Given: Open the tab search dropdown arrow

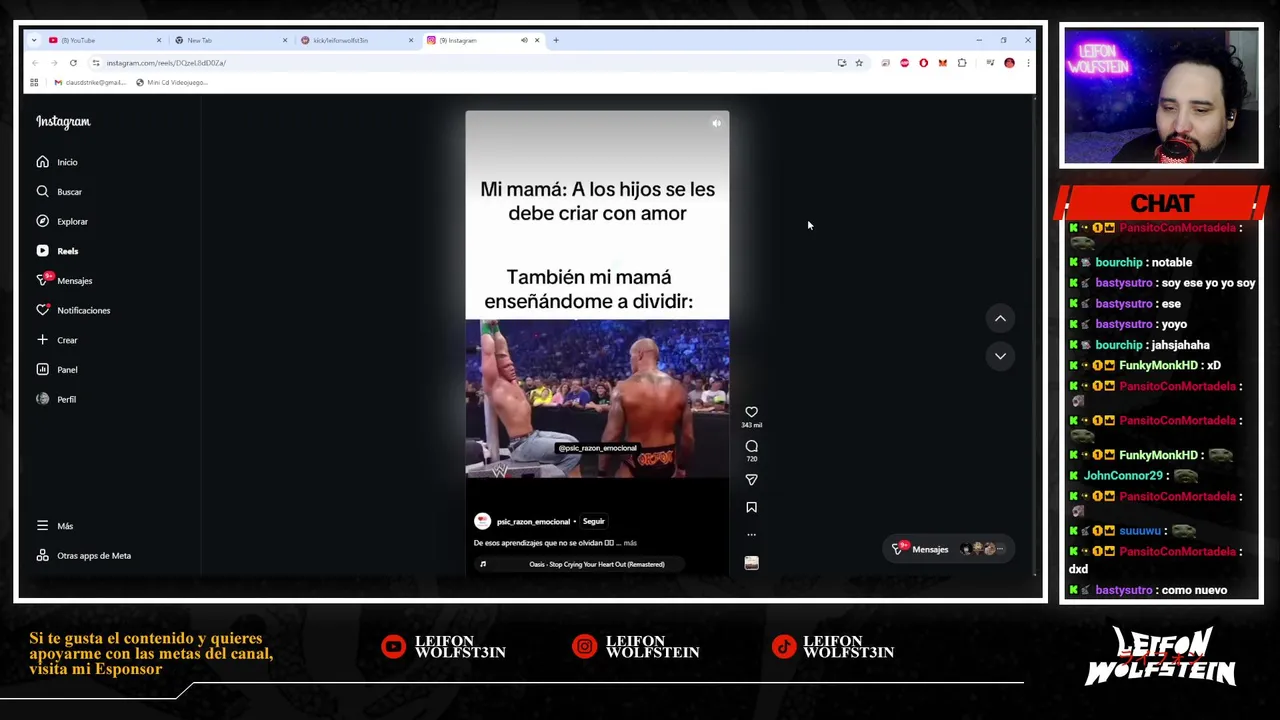Looking at the screenshot, I should (x=34, y=40).
